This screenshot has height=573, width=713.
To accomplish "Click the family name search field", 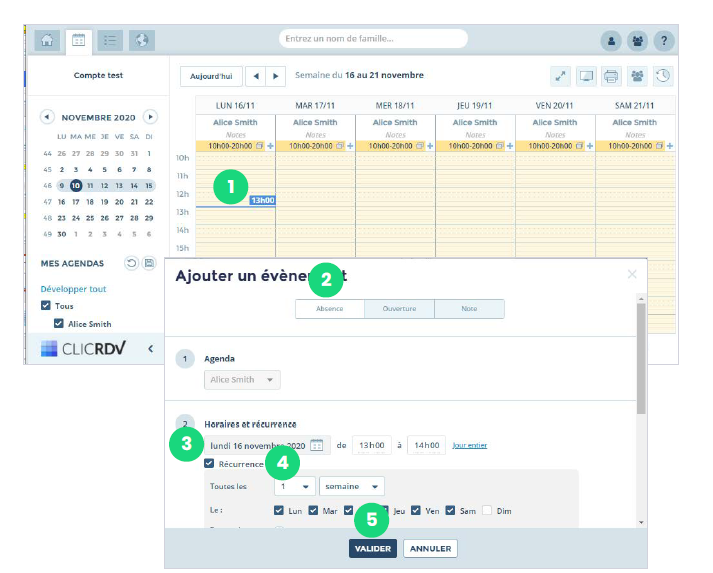I will [x=373, y=39].
